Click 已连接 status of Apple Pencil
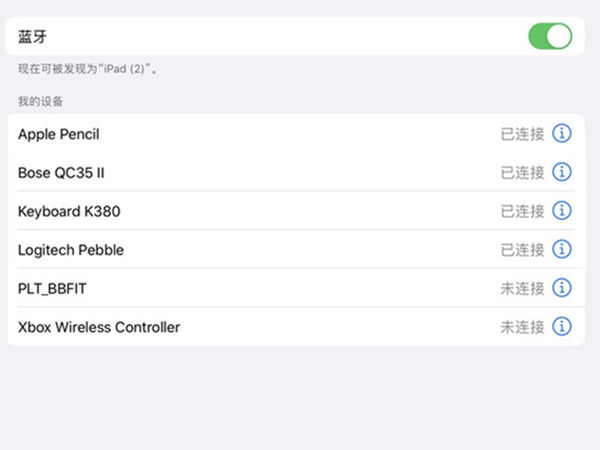Viewport: 600px width, 450px height. pyautogui.click(x=522, y=134)
